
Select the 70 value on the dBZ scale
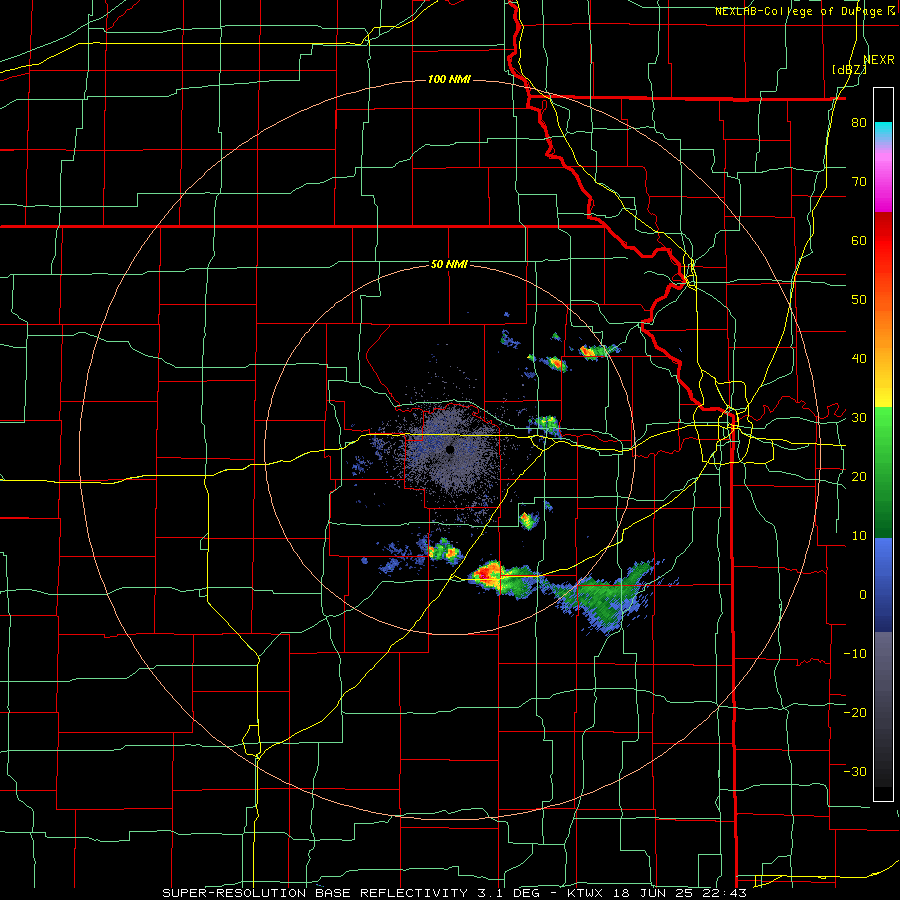[x=859, y=182]
